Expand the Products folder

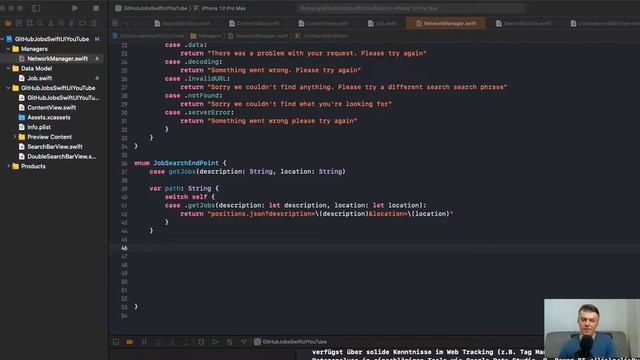8,167
